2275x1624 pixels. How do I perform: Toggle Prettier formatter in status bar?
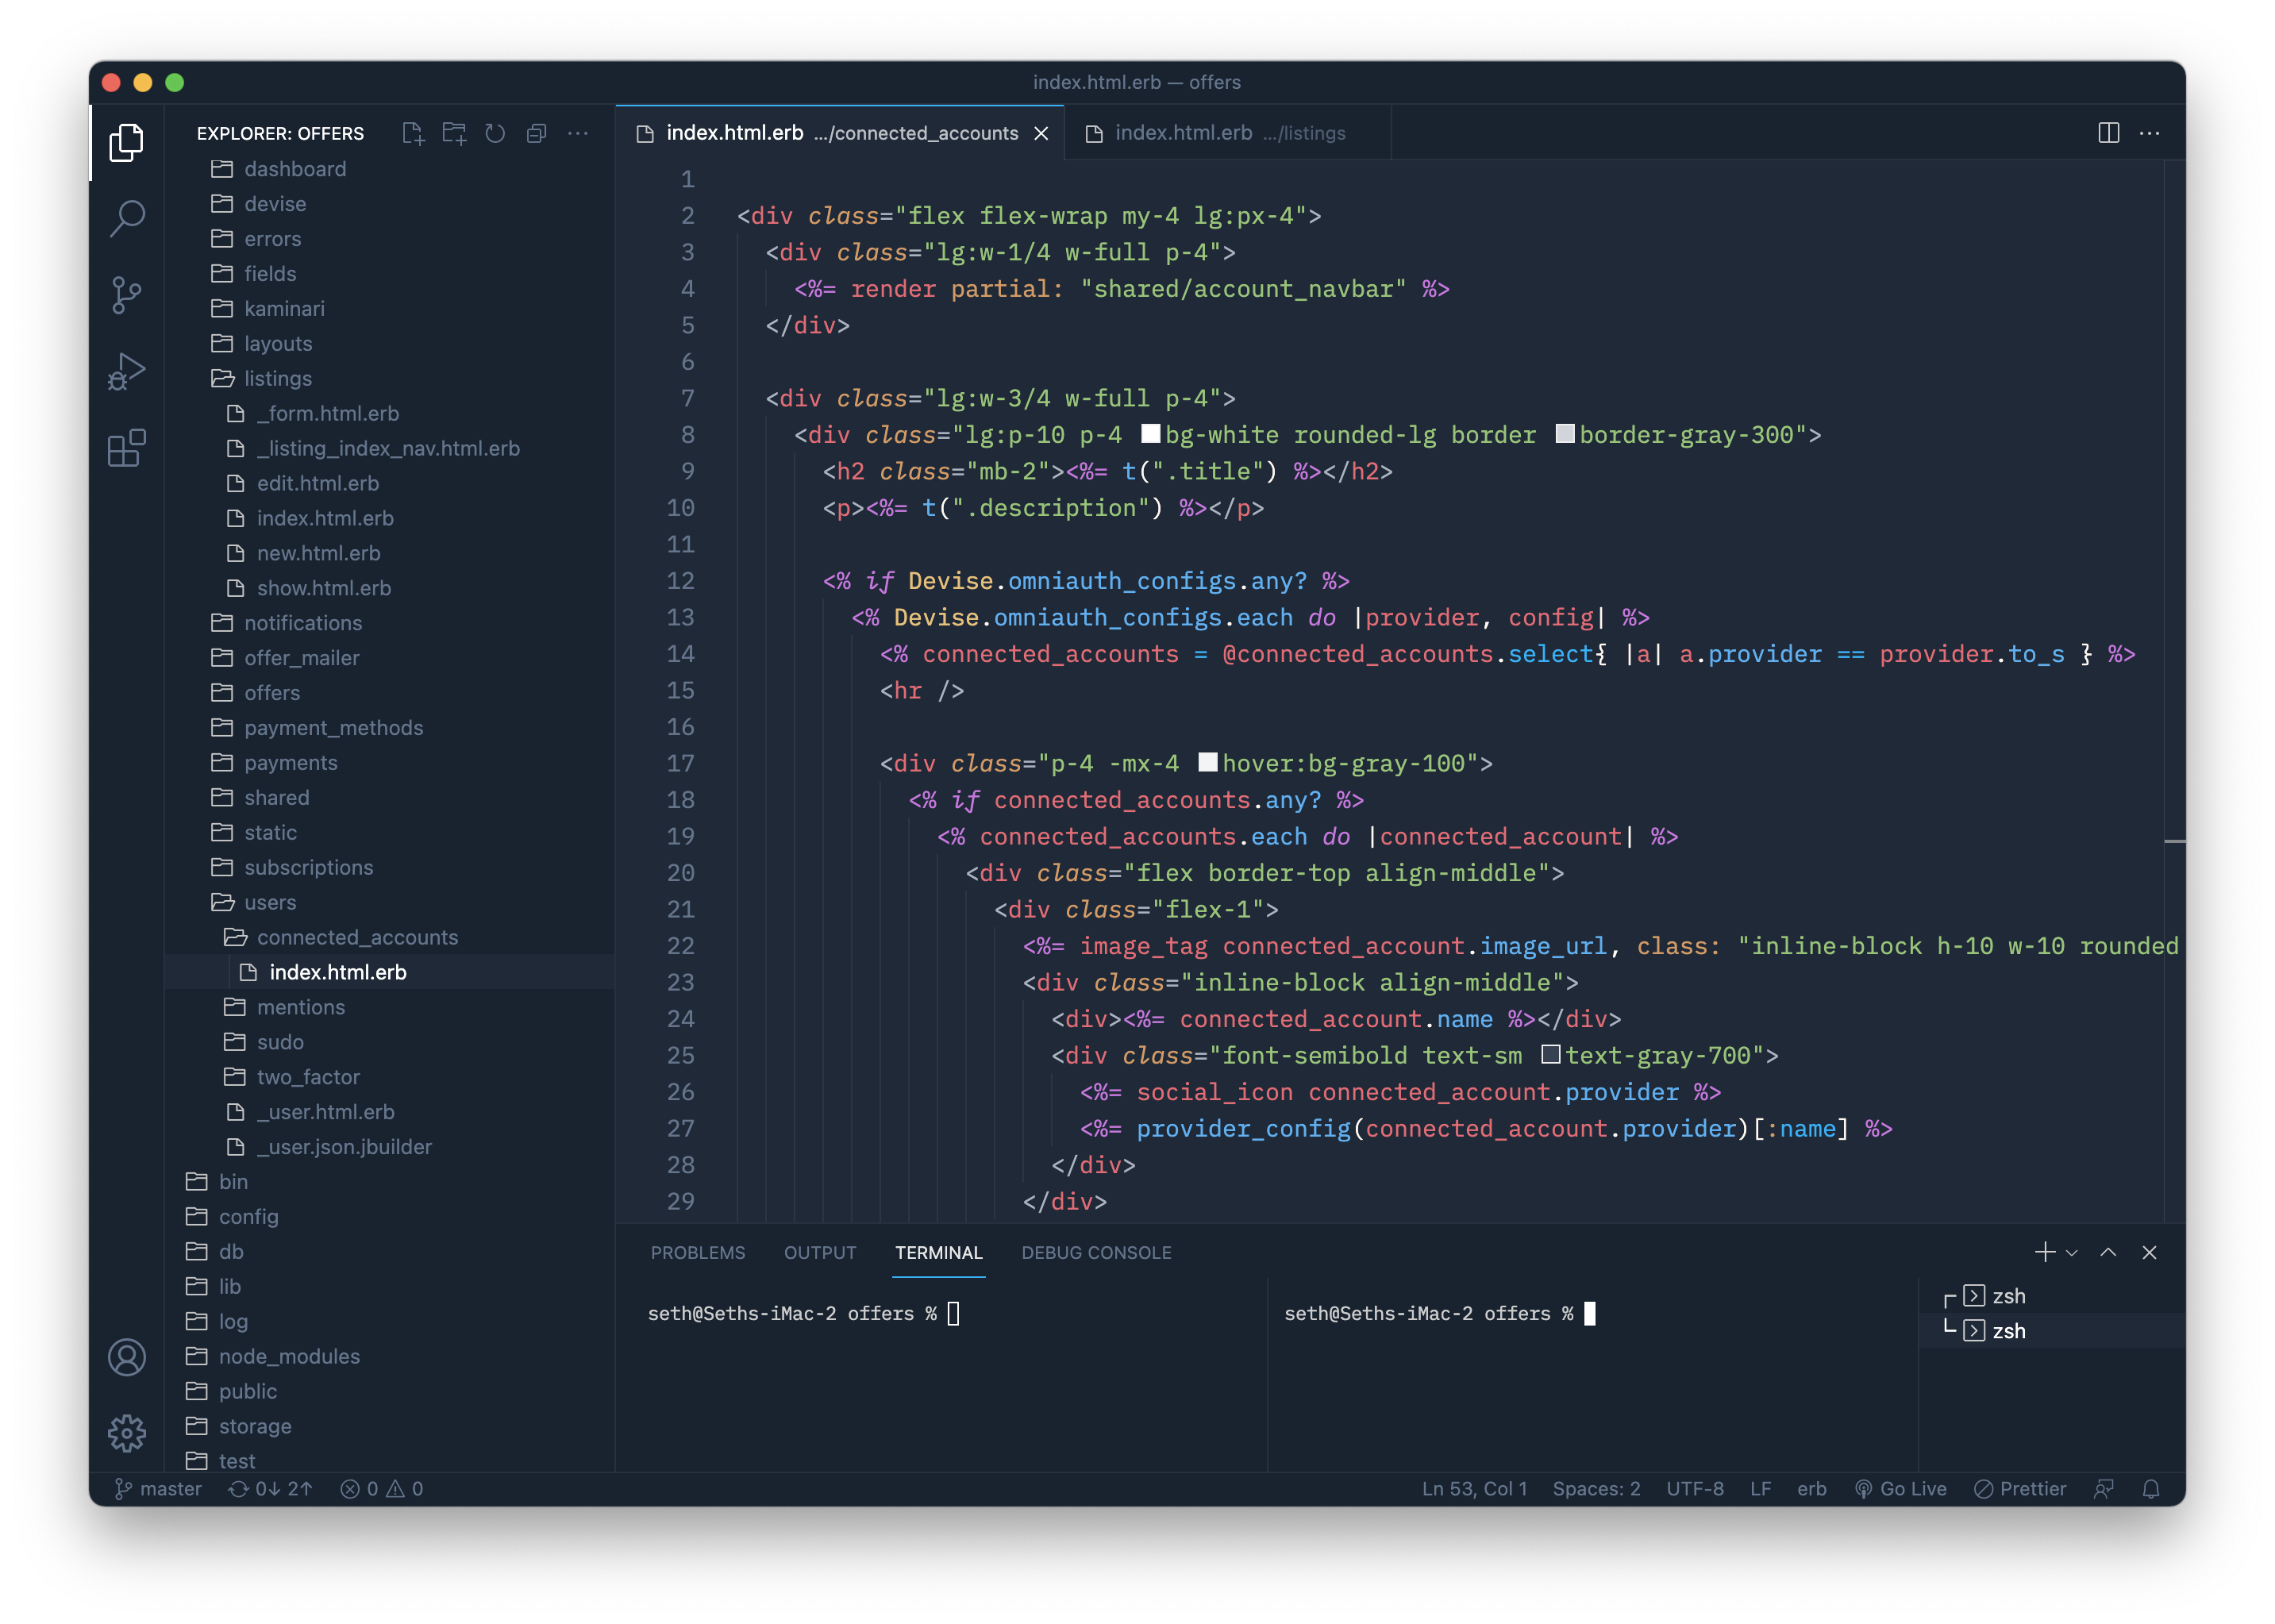click(2020, 1489)
